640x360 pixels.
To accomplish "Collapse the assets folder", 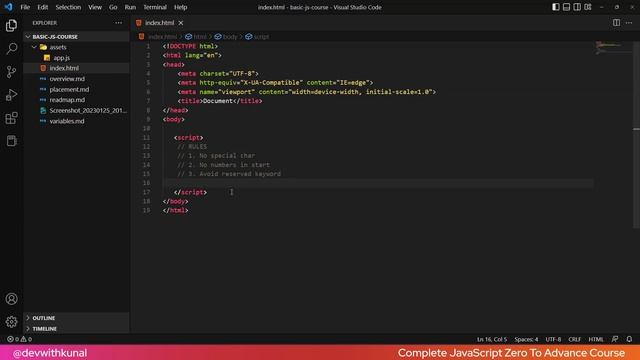I will coord(76,47).
